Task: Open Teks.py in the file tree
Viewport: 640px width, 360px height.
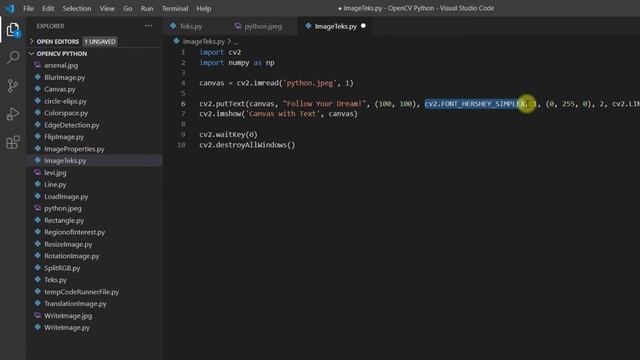Action: click(x=55, y=280)
